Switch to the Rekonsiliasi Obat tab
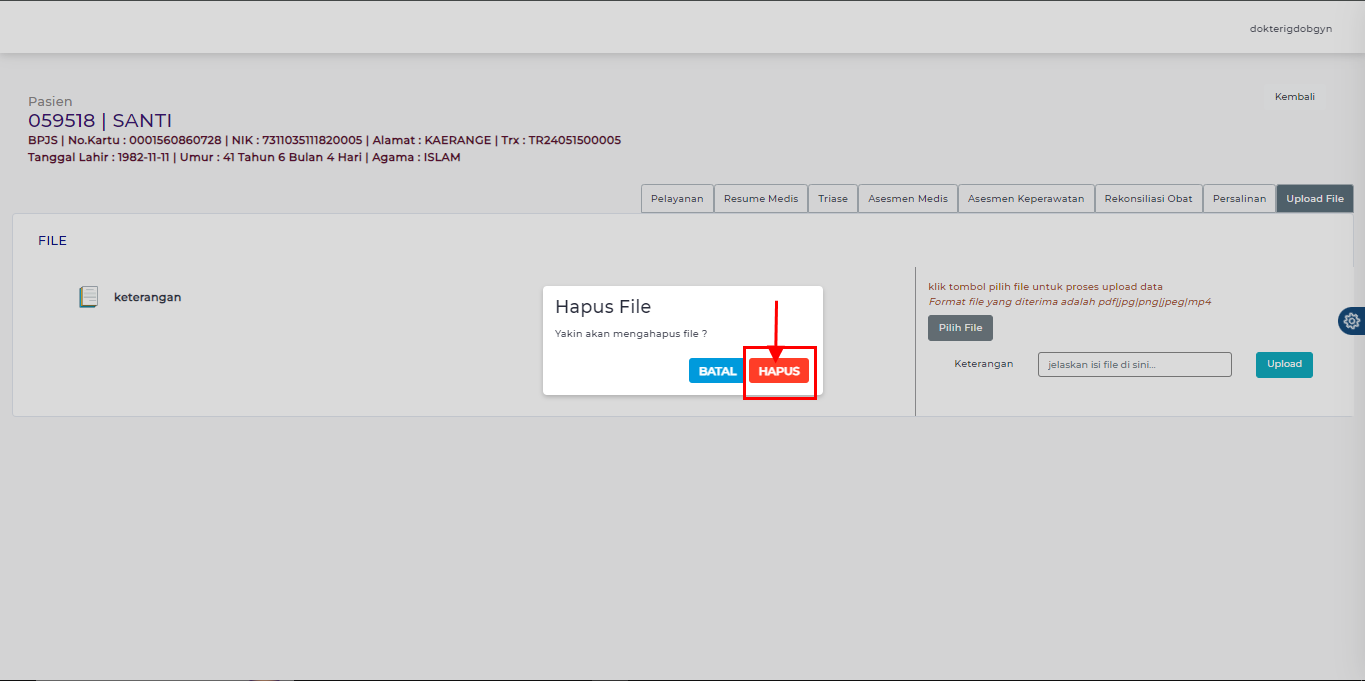Screen dimensions: 1365x681 click(1148, 199)
